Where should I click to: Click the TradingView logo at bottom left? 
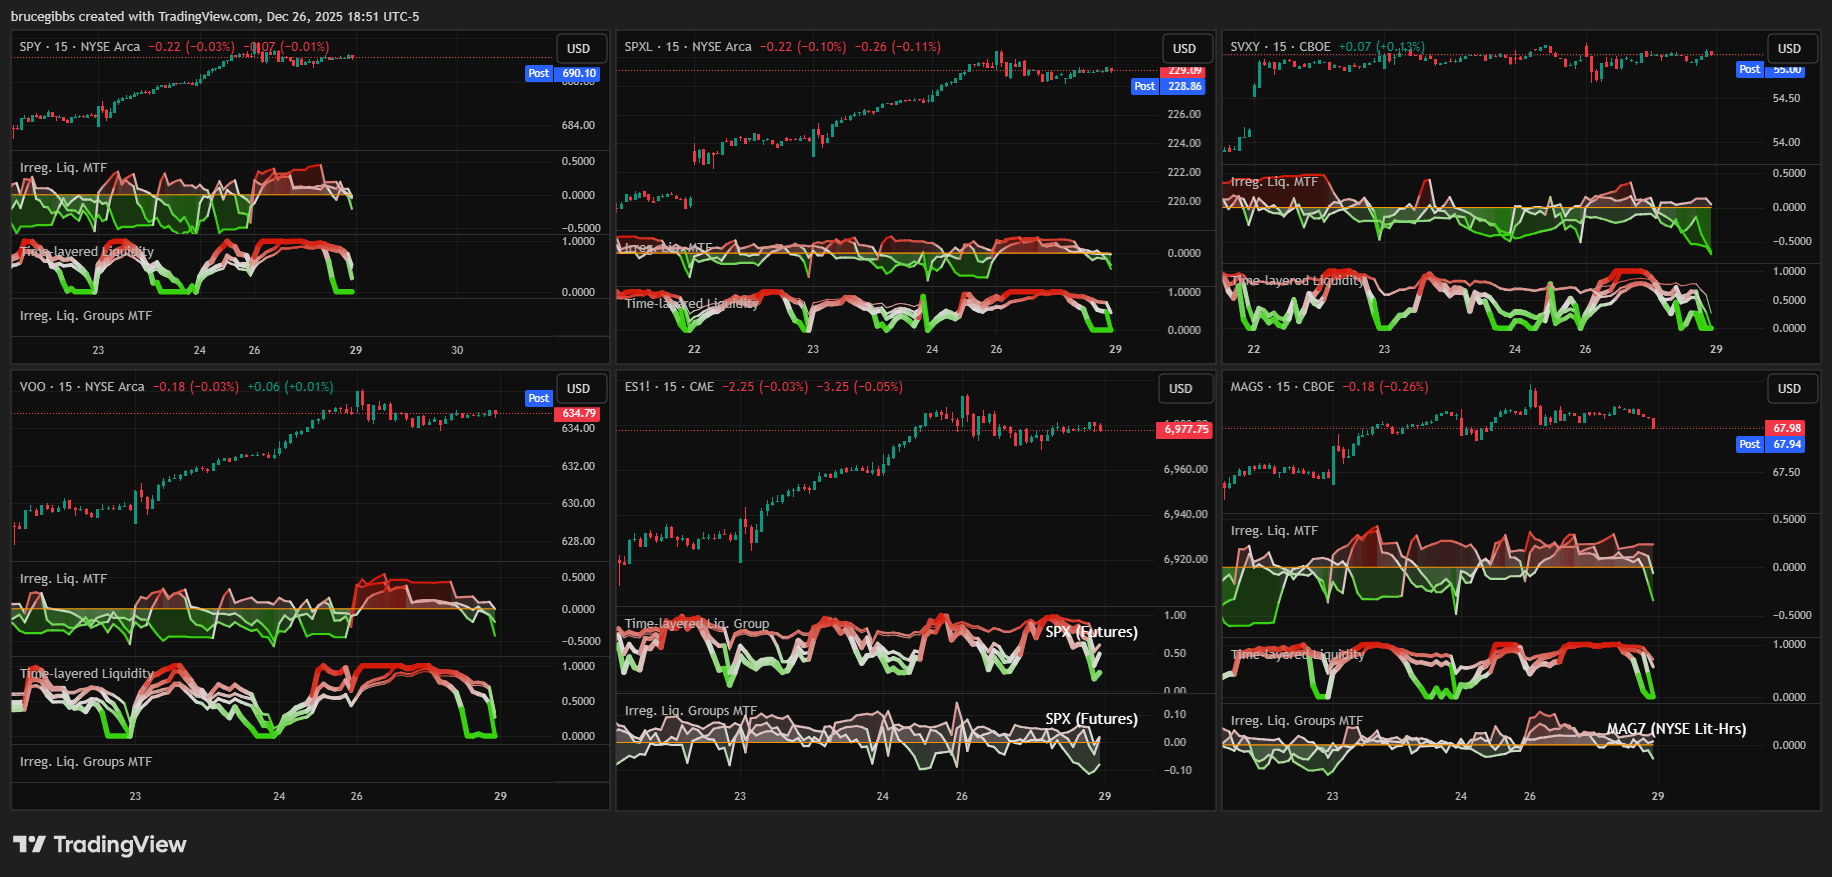pos(100,844)
